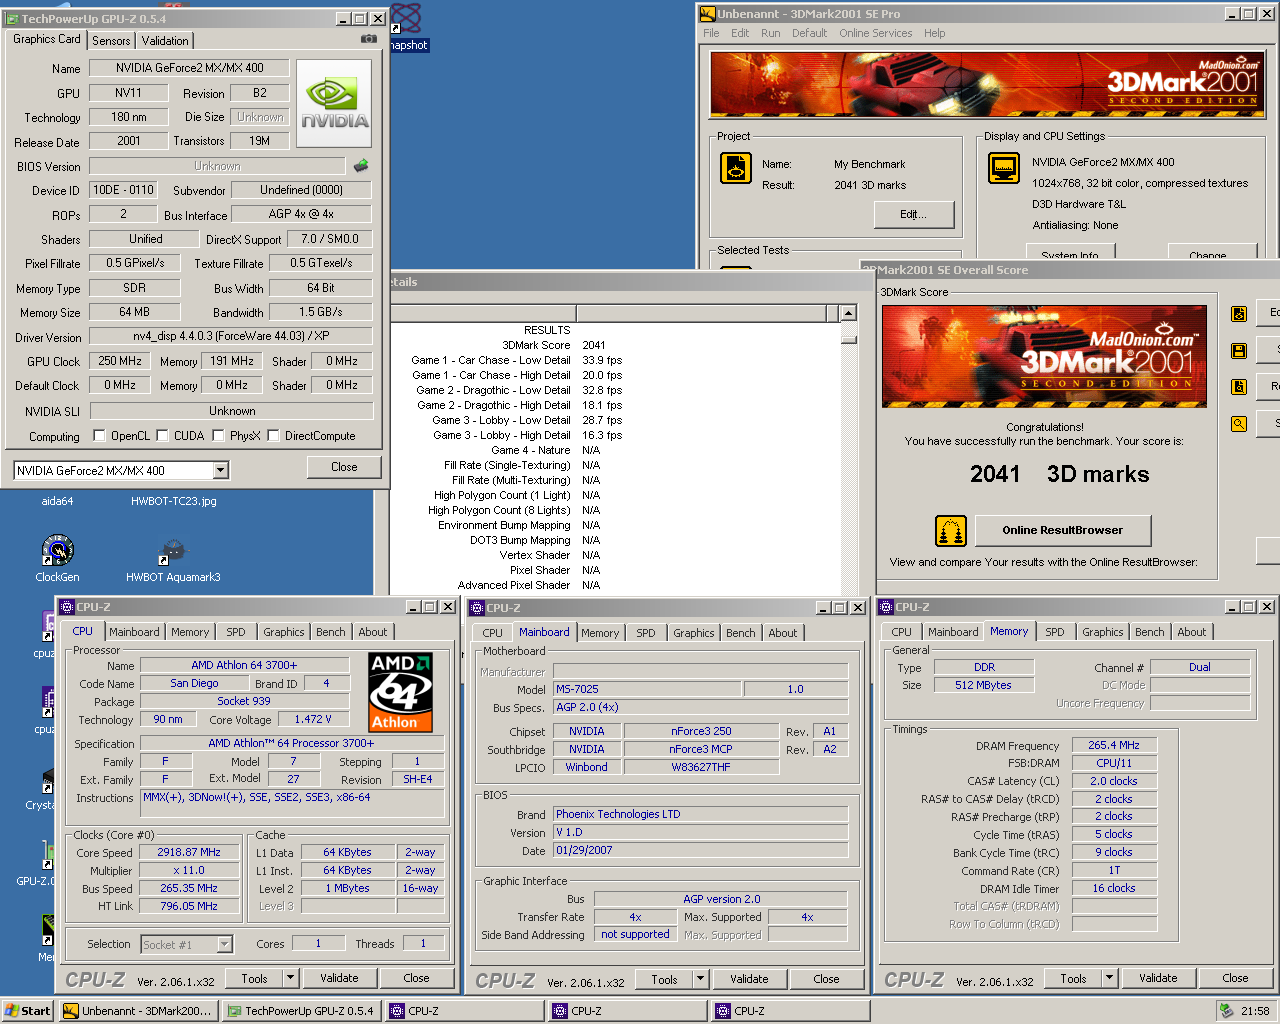The width and height of the screenshot is (1280, 1024).
Task: Click the display settings monitor icon
Action: (1003, 168)
